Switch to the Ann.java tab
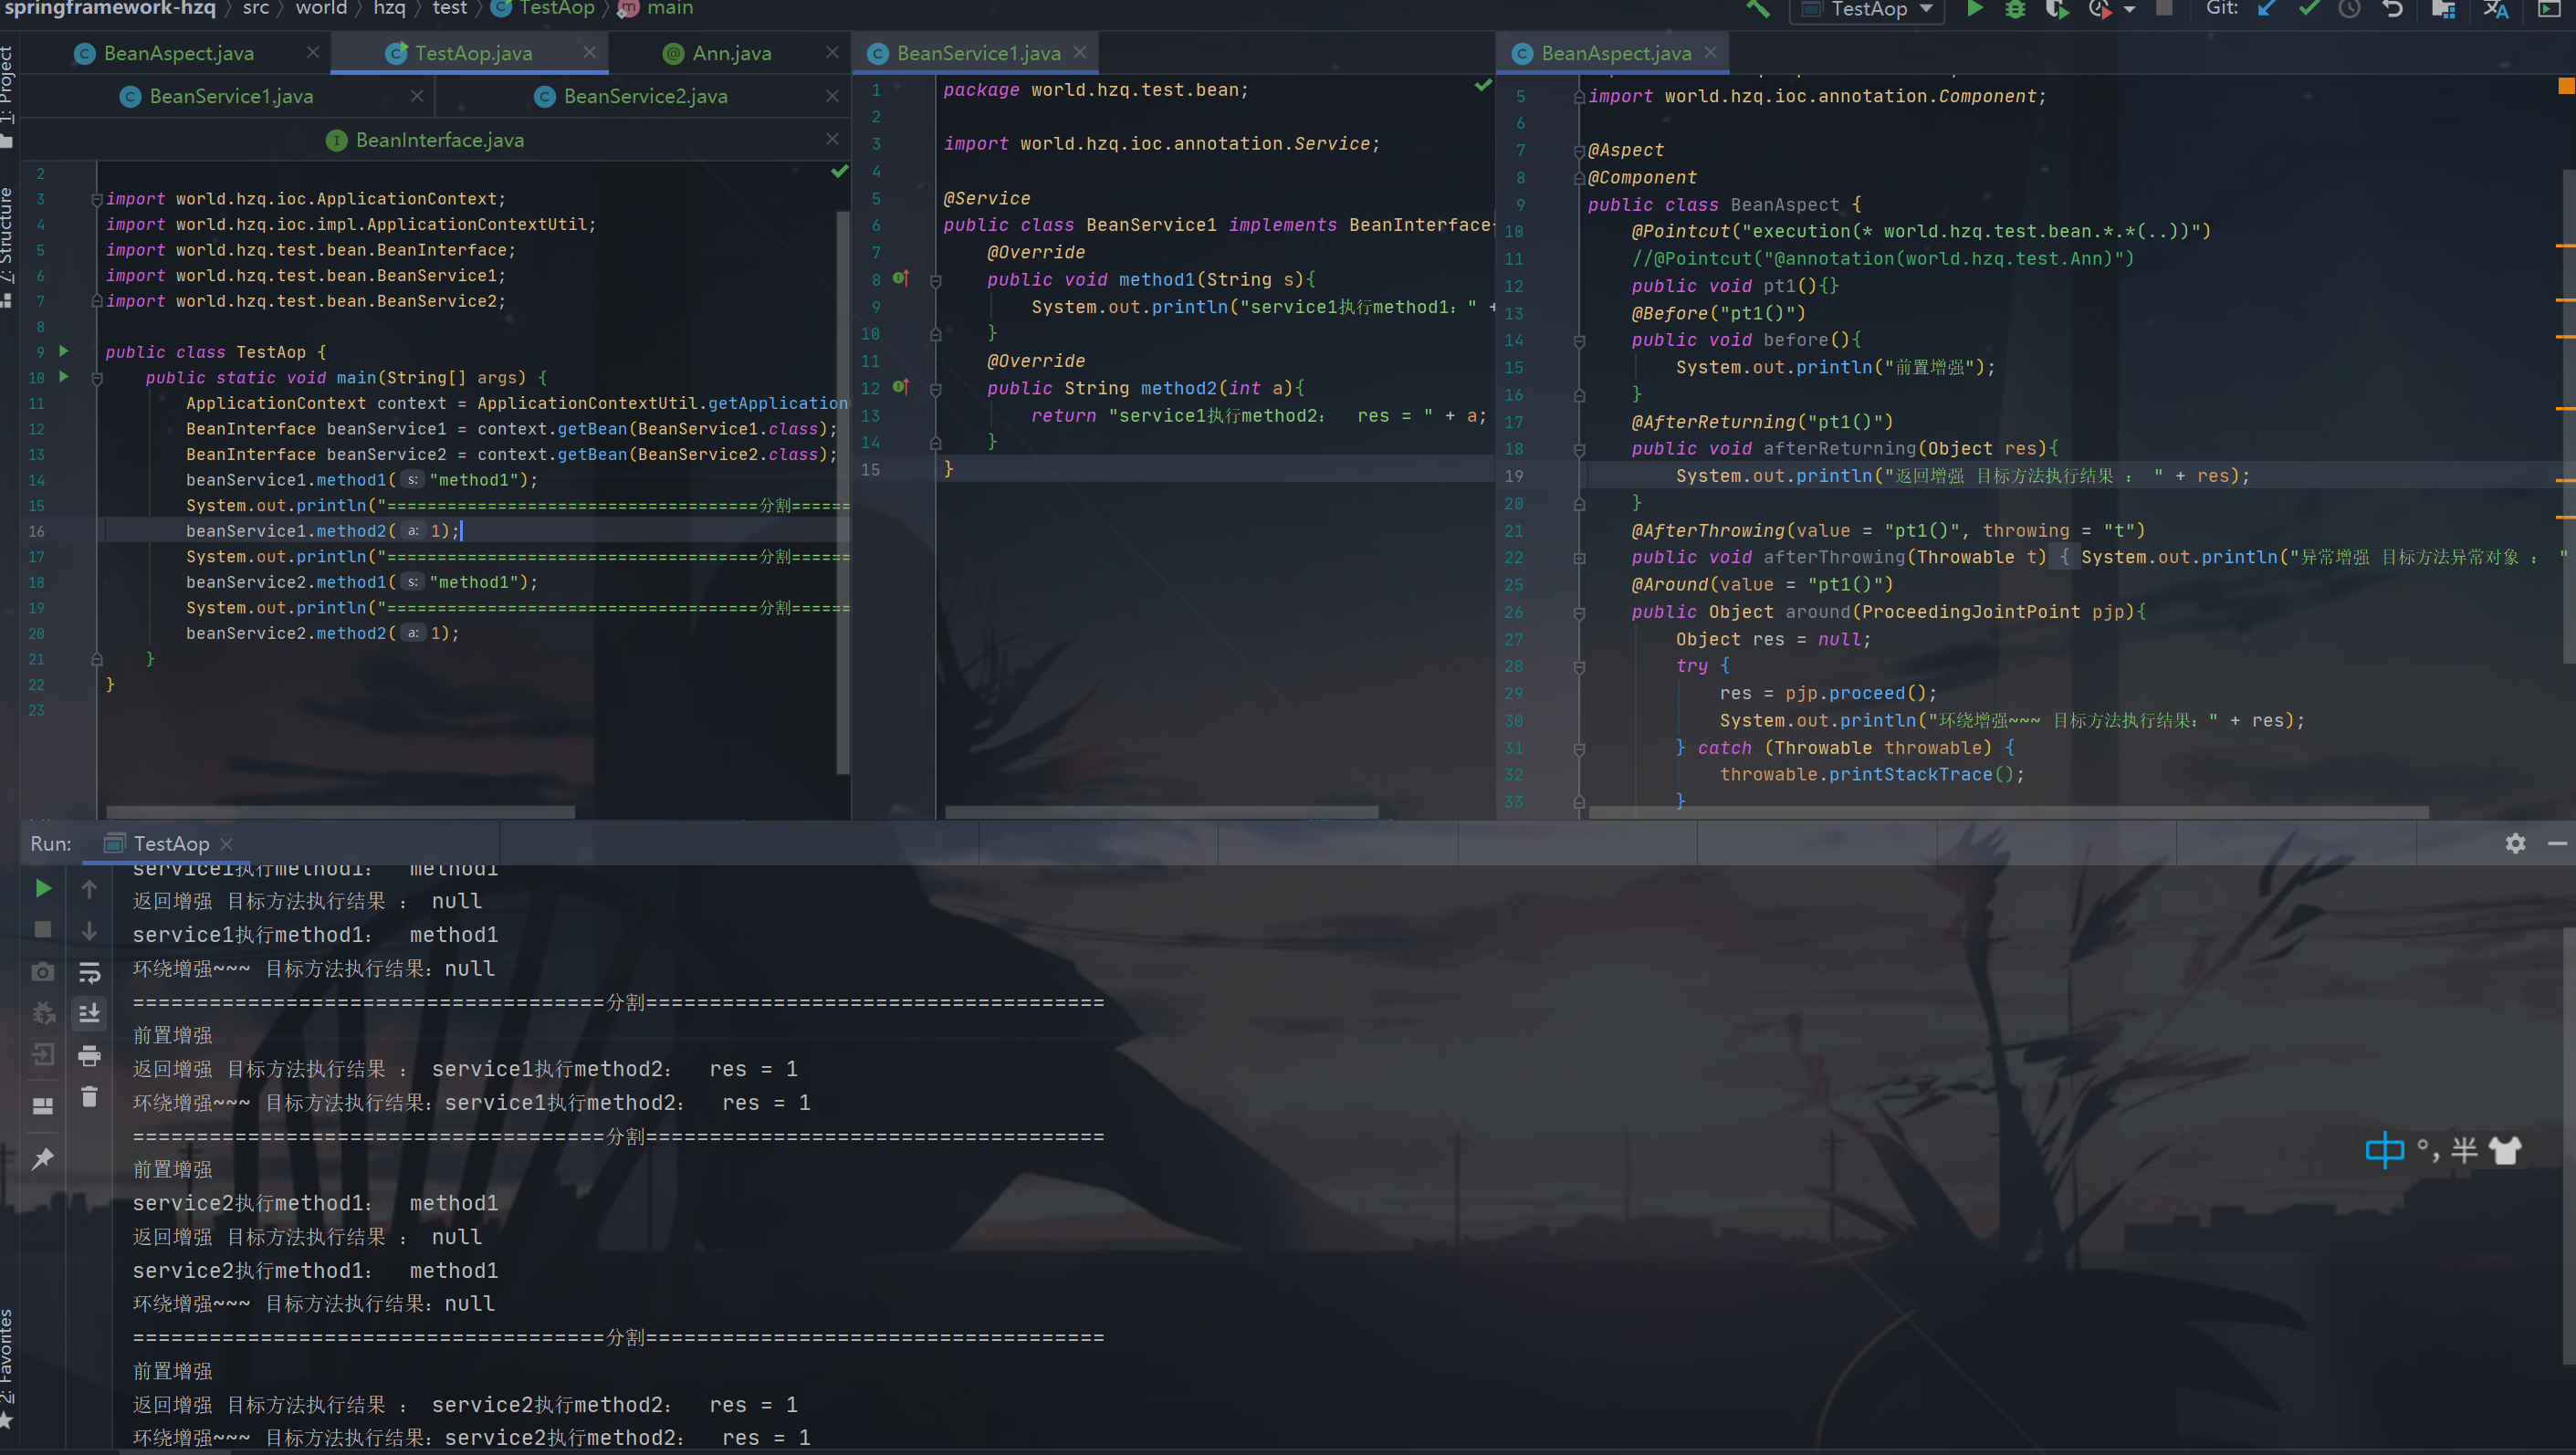This screenshot has width=2576, height=1455. pos(732,53)
